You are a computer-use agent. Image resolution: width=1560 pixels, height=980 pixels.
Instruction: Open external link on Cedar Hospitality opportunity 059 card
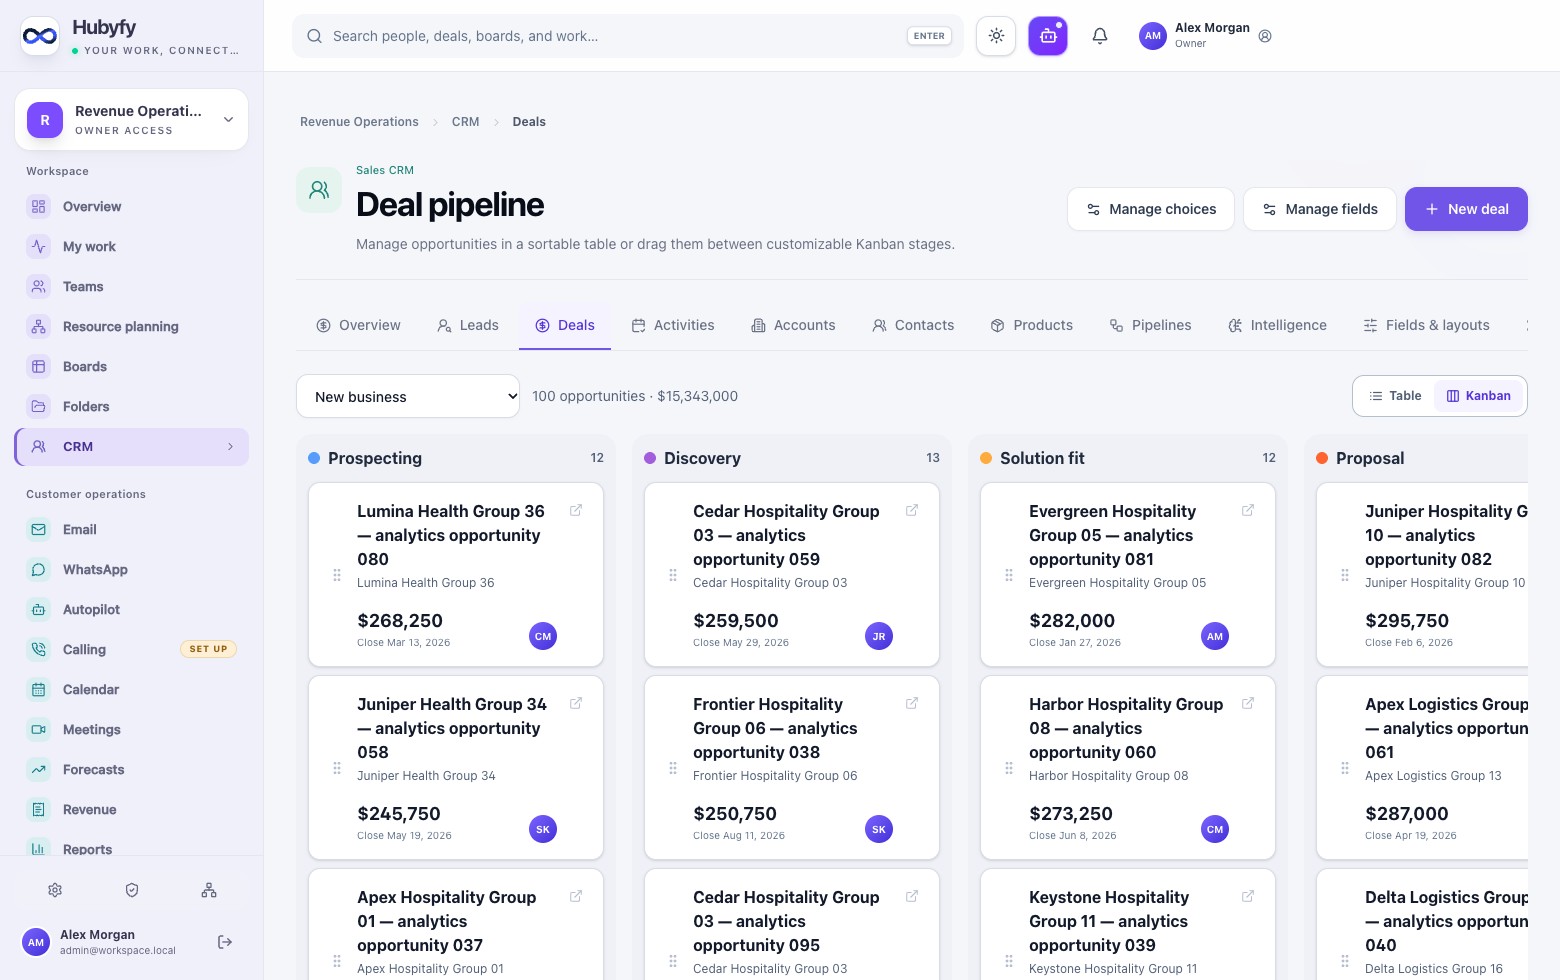[x=912, y=511]
